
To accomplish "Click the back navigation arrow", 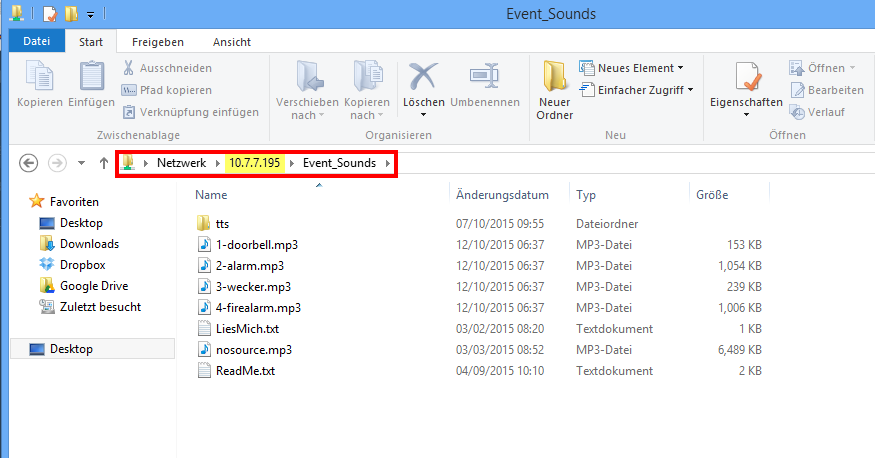I will click(x=29, y=163).
